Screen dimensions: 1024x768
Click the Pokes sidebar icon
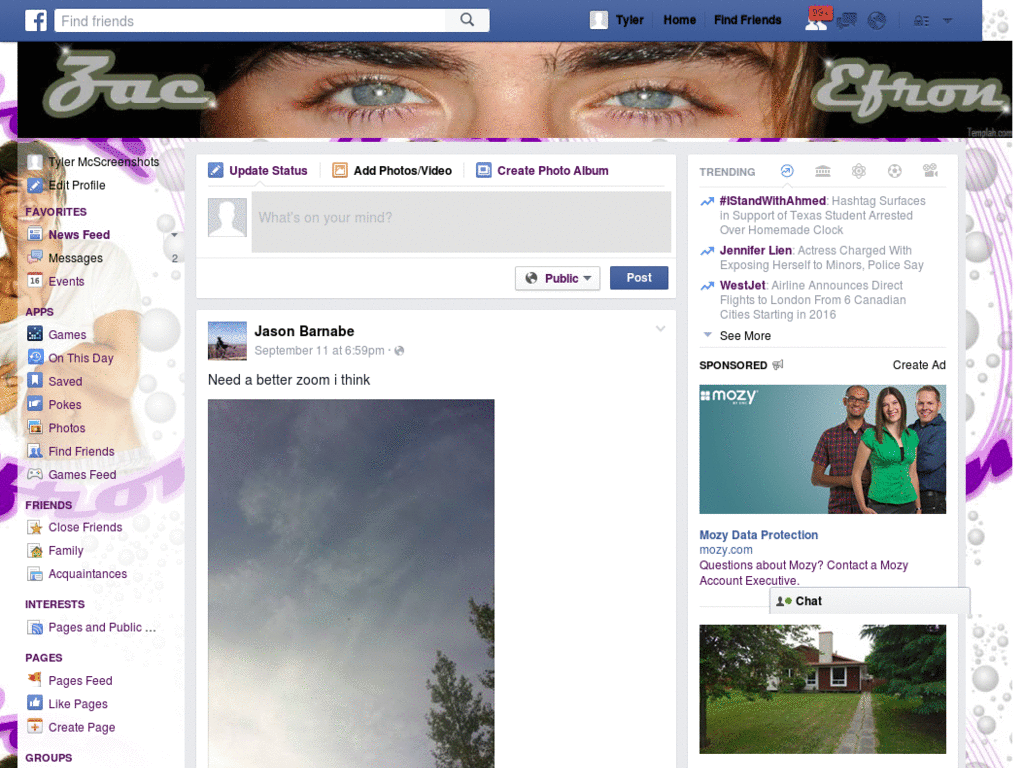pyautogui.click(x=35, y=404)
